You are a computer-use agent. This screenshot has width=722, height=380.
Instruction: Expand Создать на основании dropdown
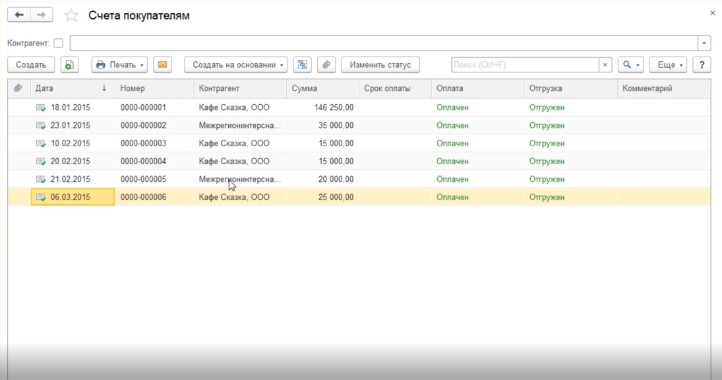[x=236, y=65]
